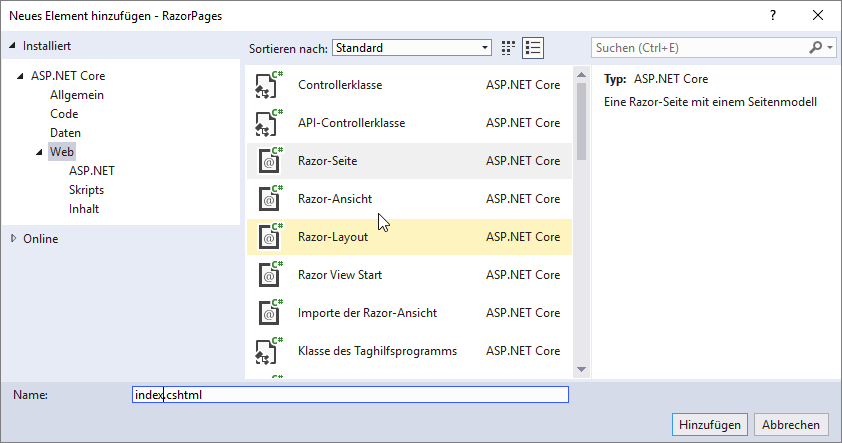Collapse the ASP.NET Core tree node
842x443 pixels.
coord(21,76)
